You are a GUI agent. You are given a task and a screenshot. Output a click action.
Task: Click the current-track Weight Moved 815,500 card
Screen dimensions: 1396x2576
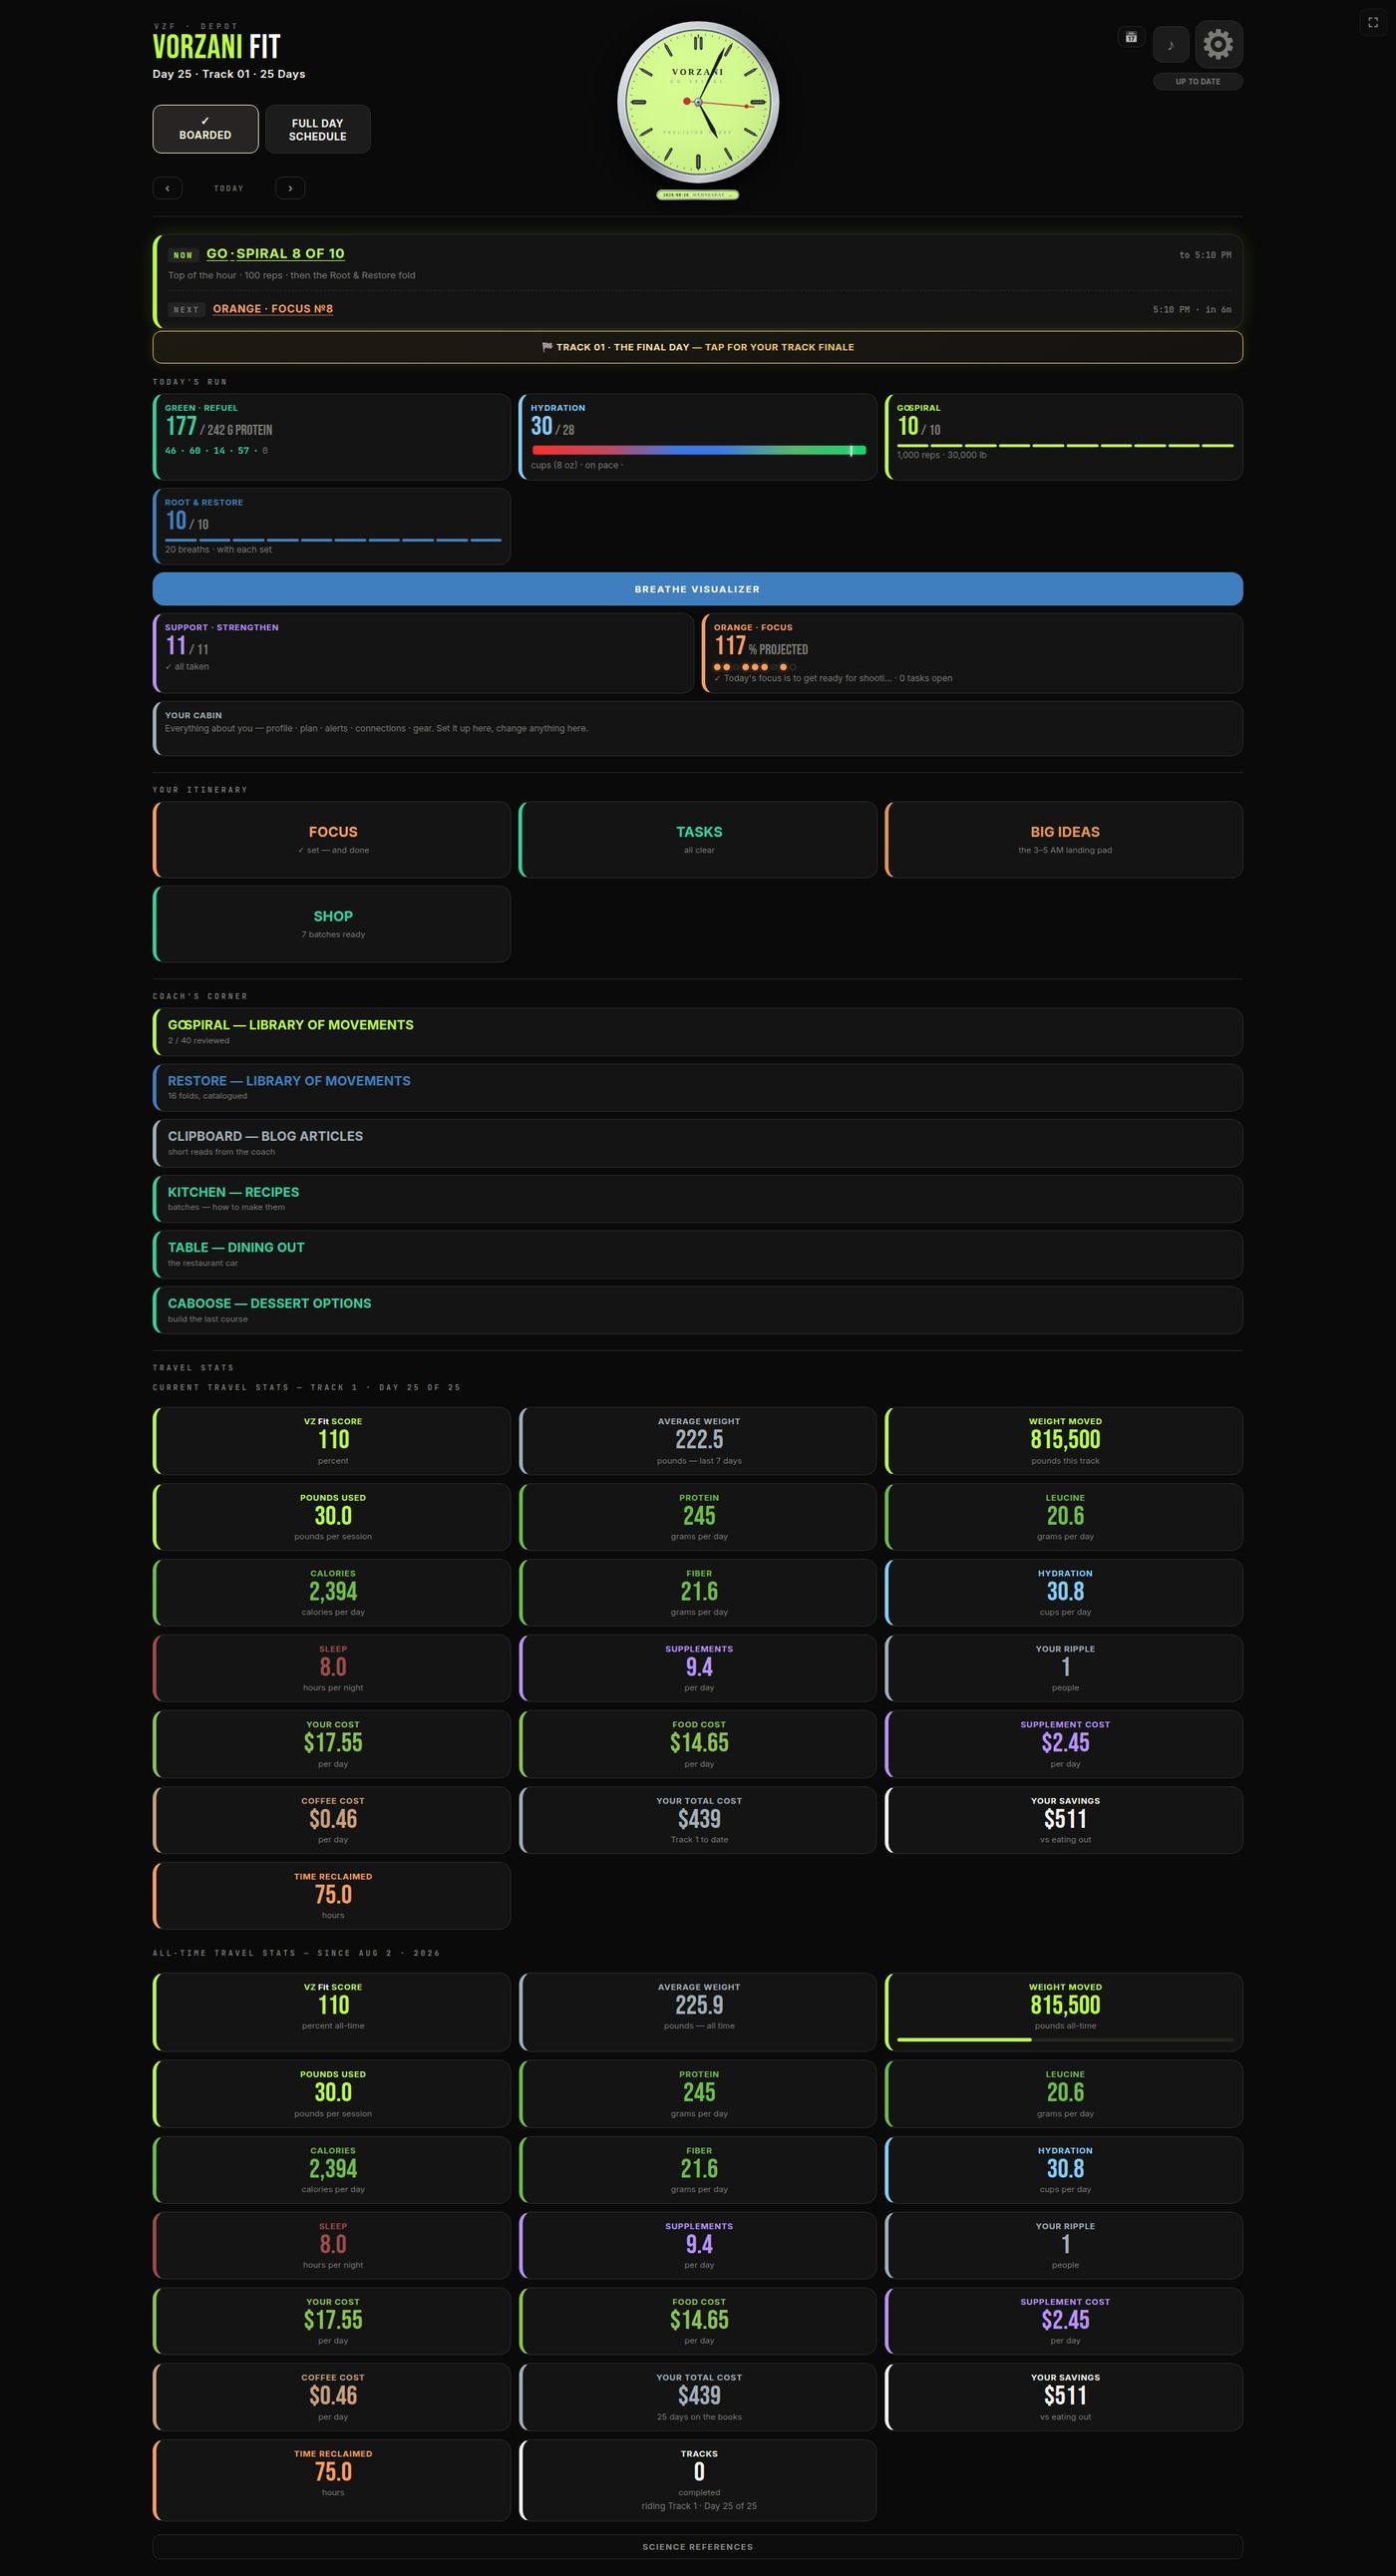coord(1064,1441)
